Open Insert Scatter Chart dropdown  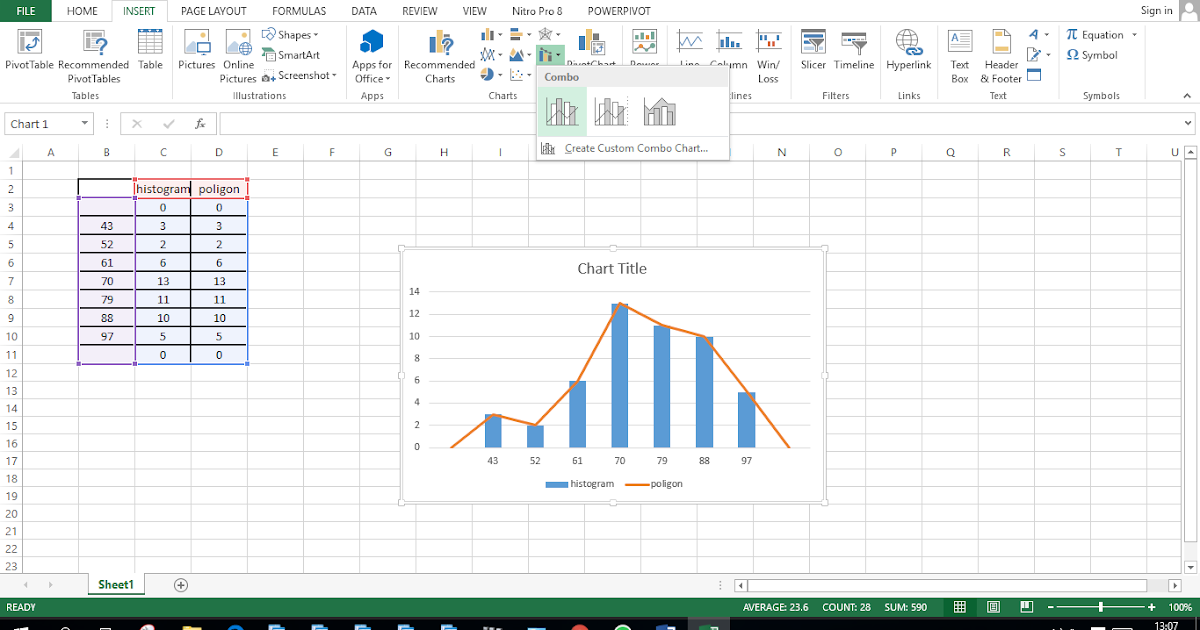point(520,75)
